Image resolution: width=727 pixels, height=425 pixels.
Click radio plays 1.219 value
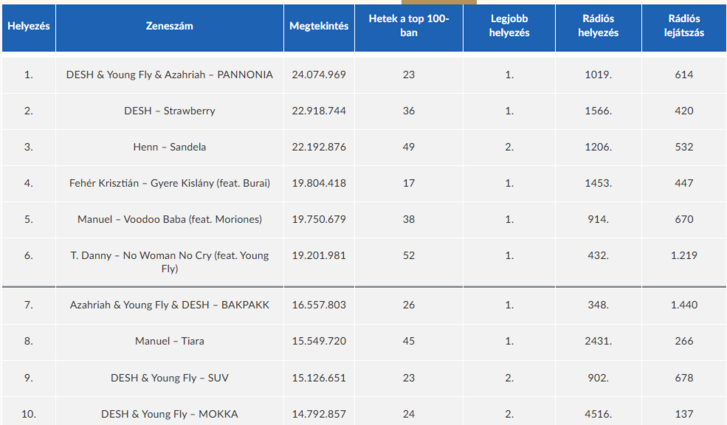point(684,255)
